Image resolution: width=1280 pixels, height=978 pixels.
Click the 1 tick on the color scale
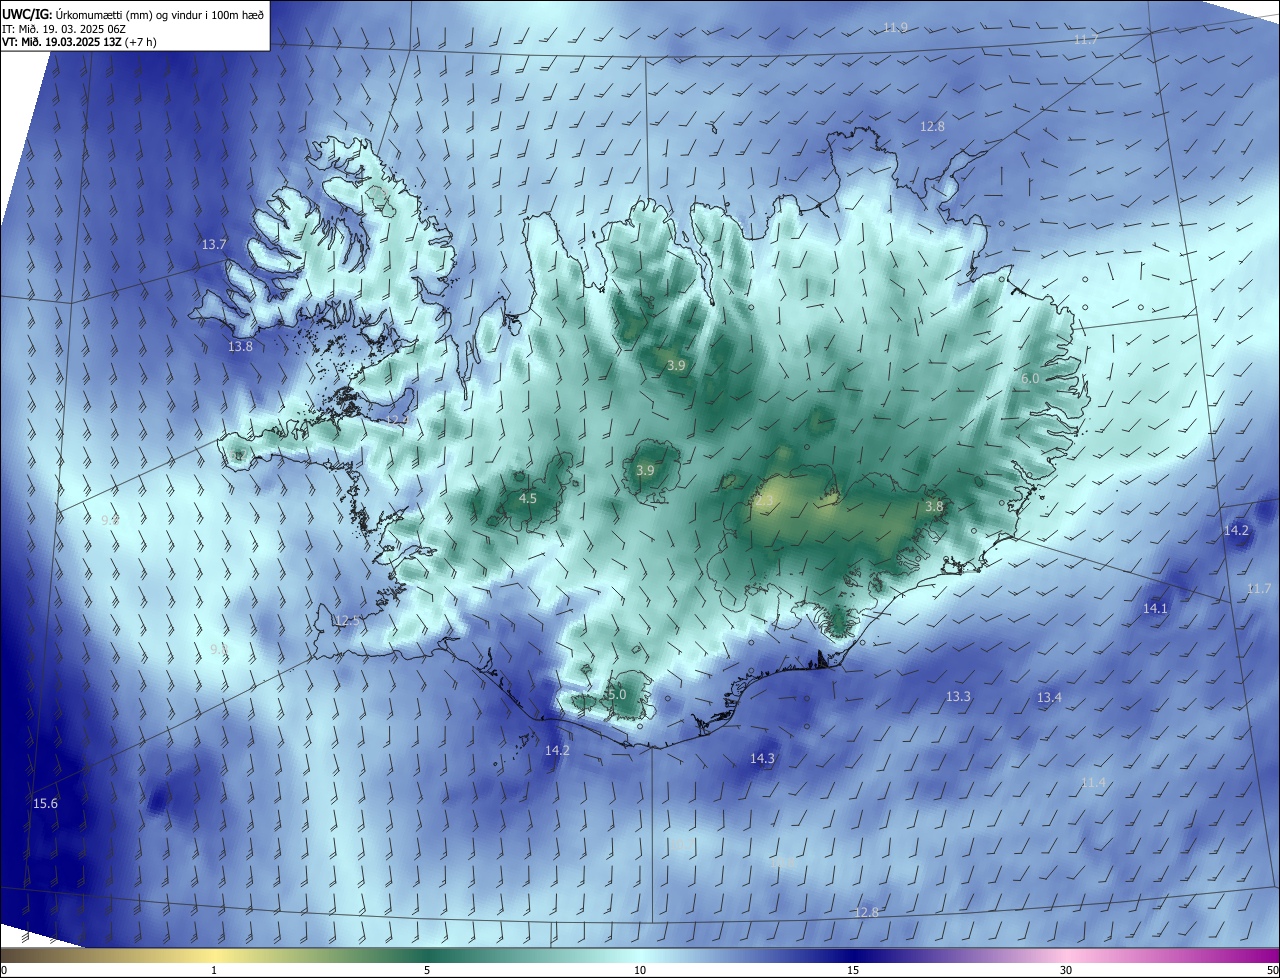[x=215, y=970]
